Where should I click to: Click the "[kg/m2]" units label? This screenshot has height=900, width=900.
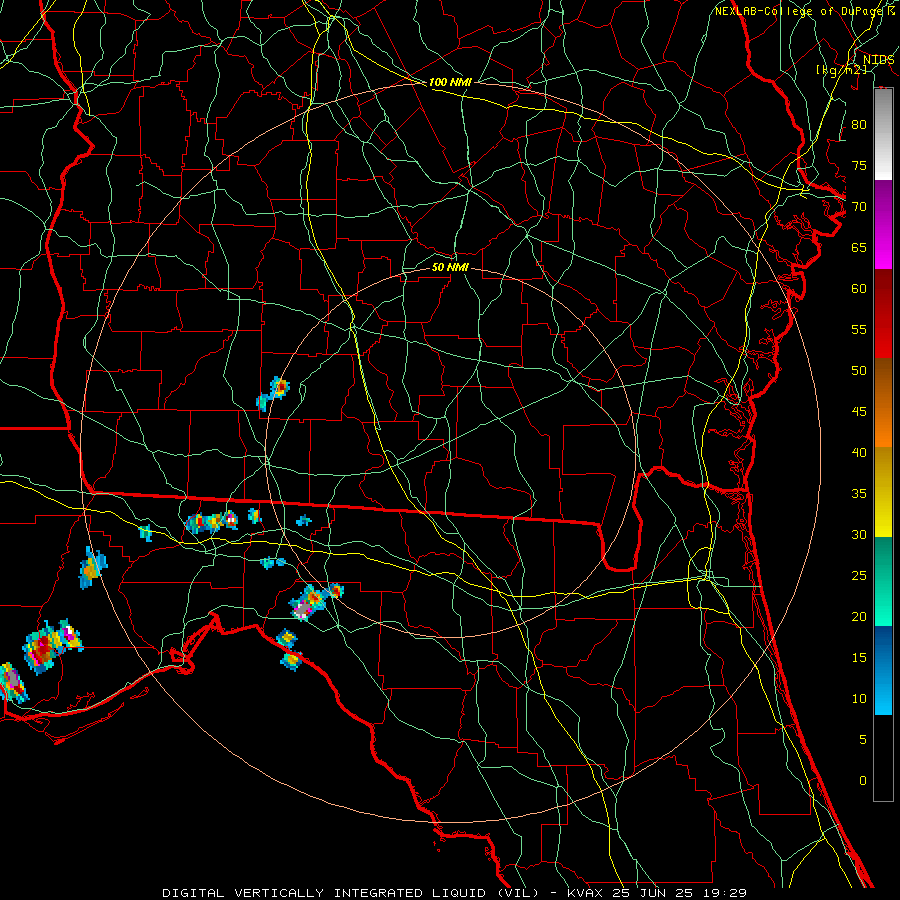(x=841, y=70)
